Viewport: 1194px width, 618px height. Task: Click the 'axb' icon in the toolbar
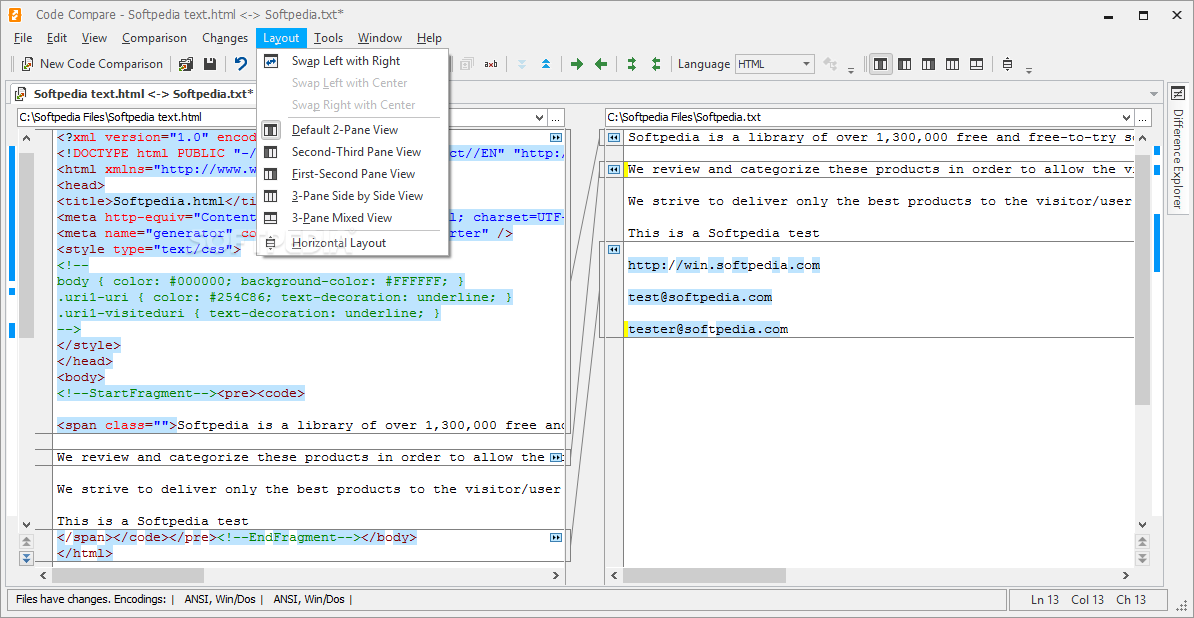click(490, 65)
